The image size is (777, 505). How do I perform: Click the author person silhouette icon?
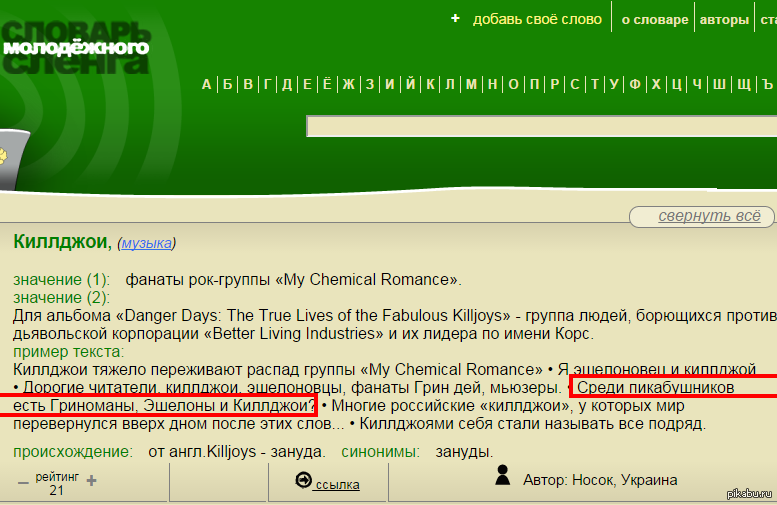point(503,475)
